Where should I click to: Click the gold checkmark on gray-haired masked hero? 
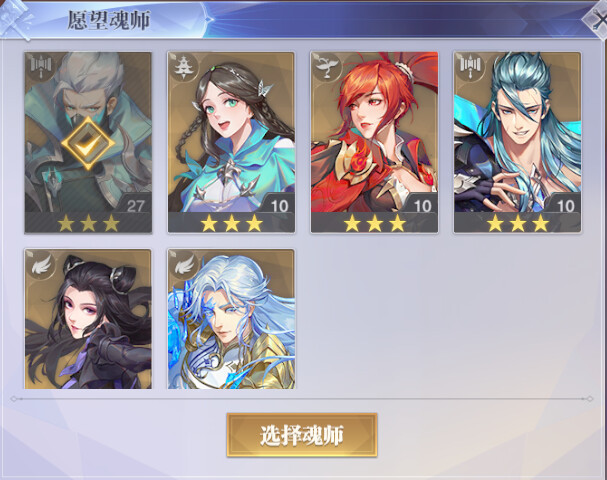point(88,143)
